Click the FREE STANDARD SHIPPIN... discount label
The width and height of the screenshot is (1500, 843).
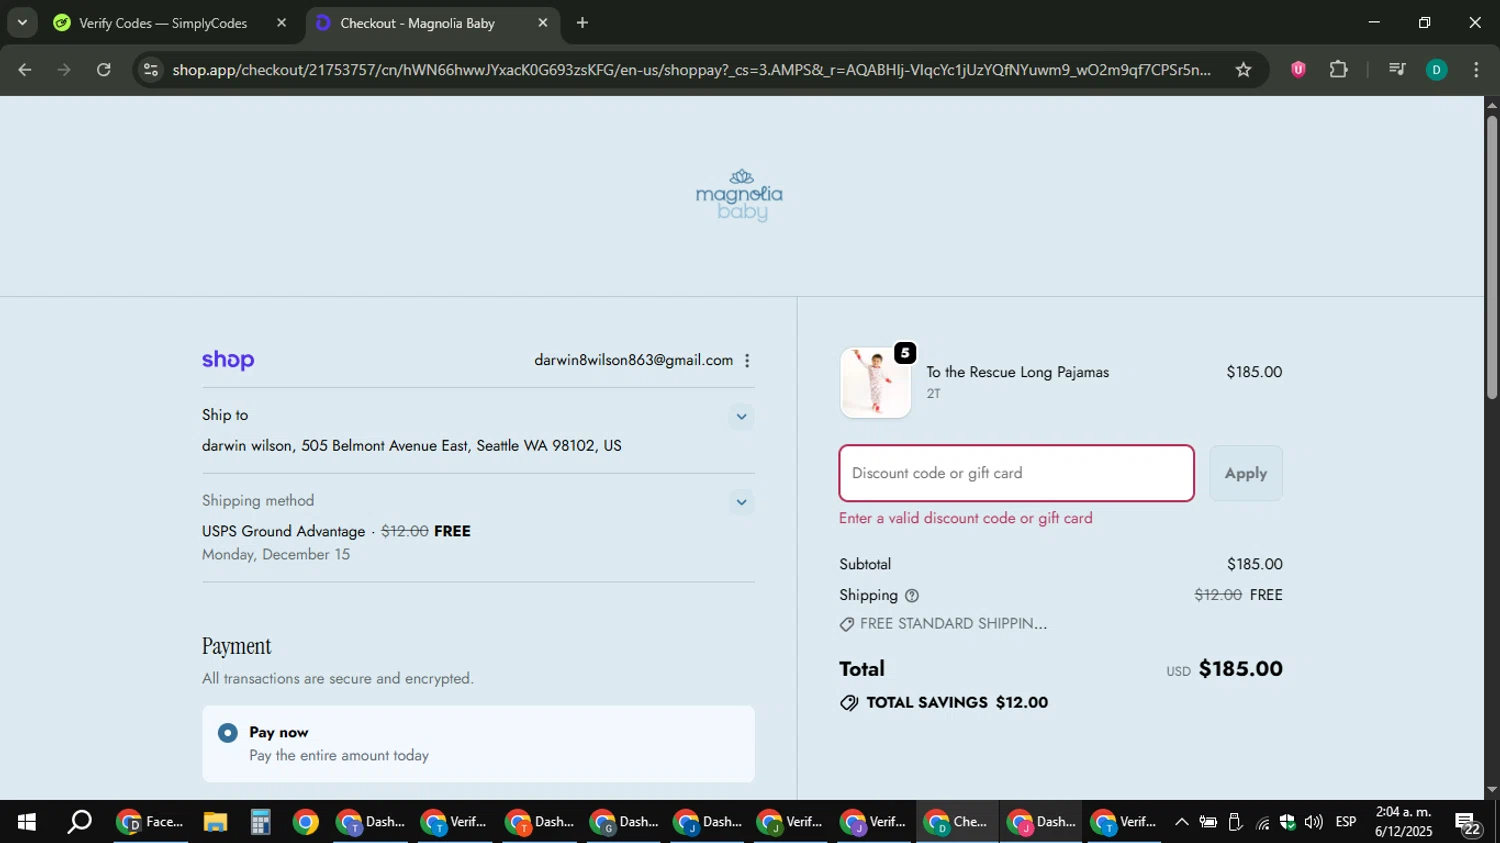[944, 624]
